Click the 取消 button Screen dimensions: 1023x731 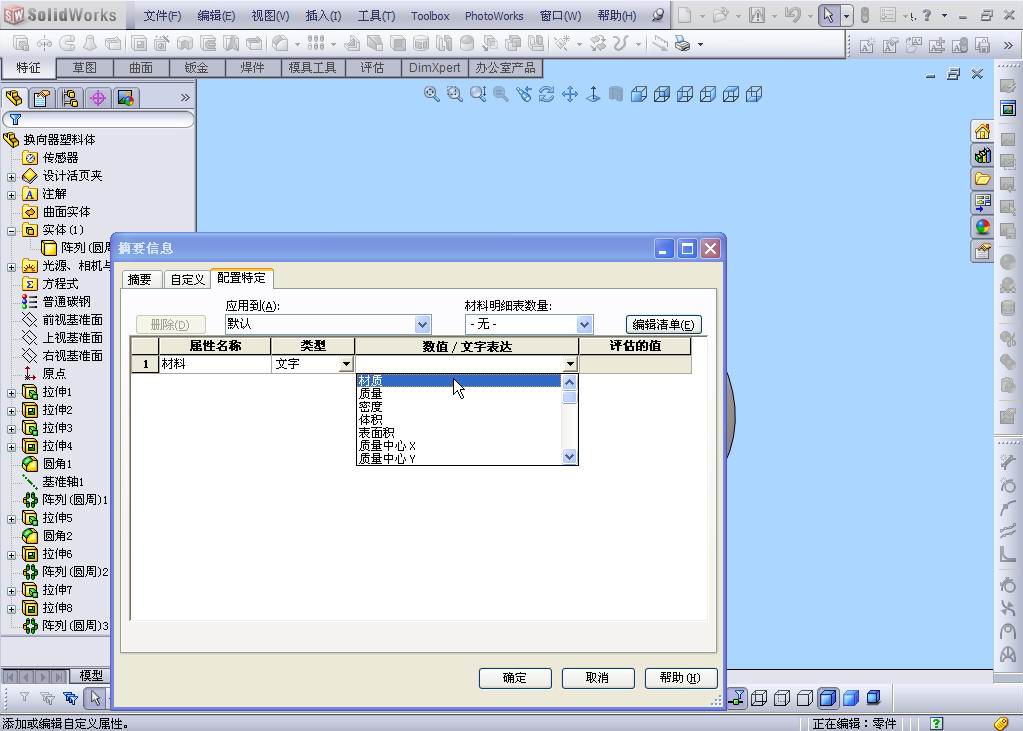(x=598, y=678)
